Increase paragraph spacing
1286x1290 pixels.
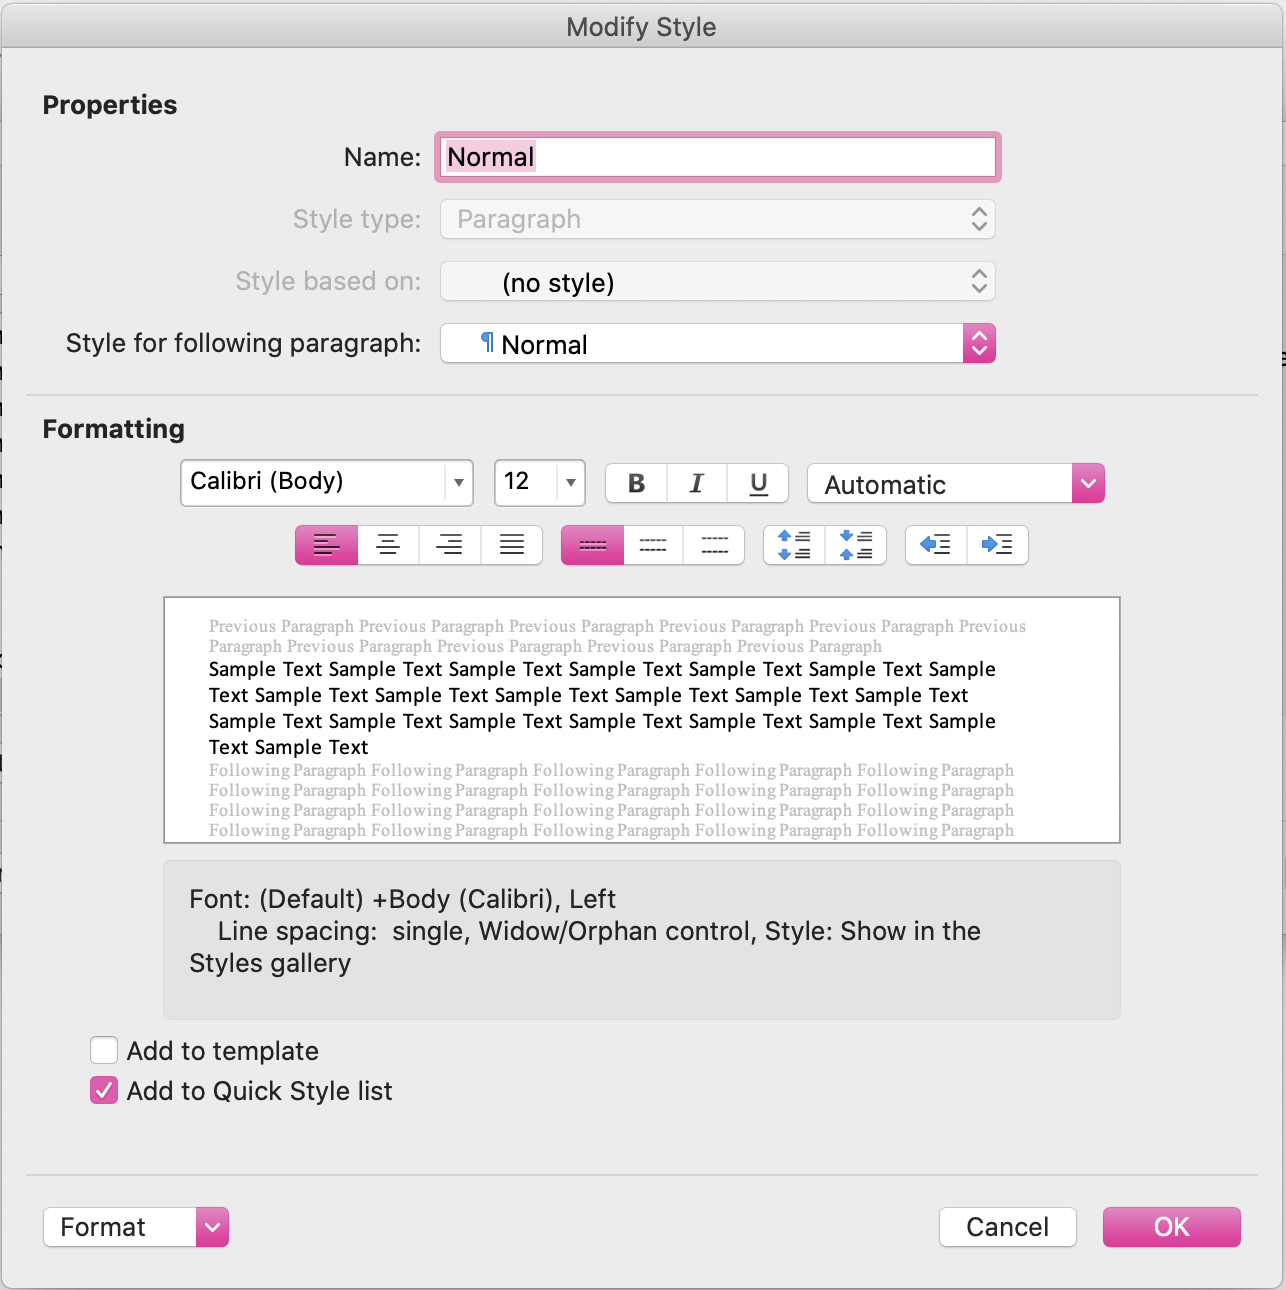[x=794, y=545]
